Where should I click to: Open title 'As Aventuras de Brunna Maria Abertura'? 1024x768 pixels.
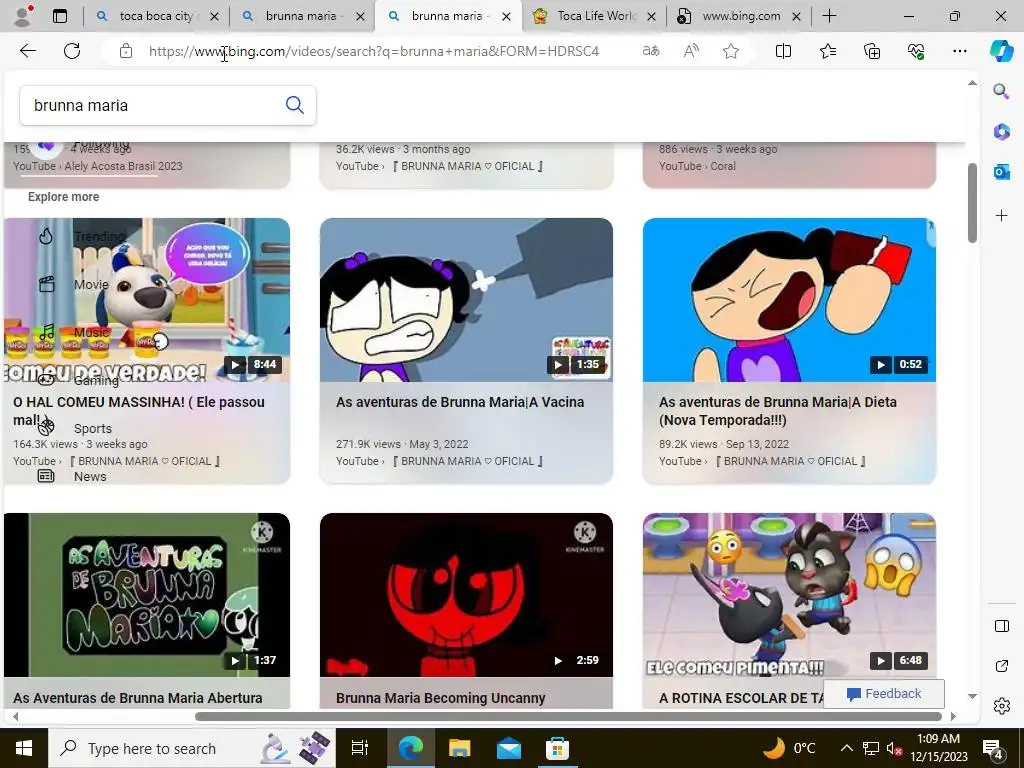[x=138, y=698]
